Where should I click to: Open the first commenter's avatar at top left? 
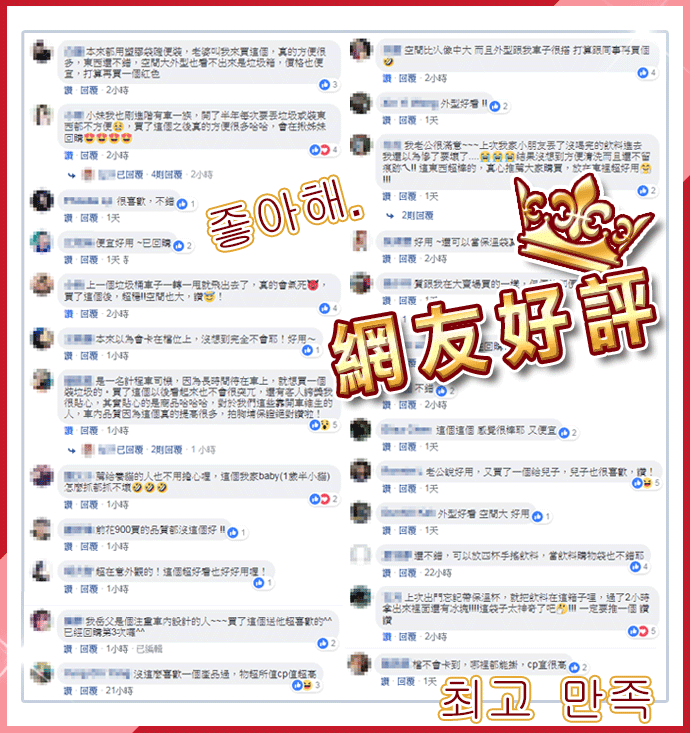pos(42,51)
